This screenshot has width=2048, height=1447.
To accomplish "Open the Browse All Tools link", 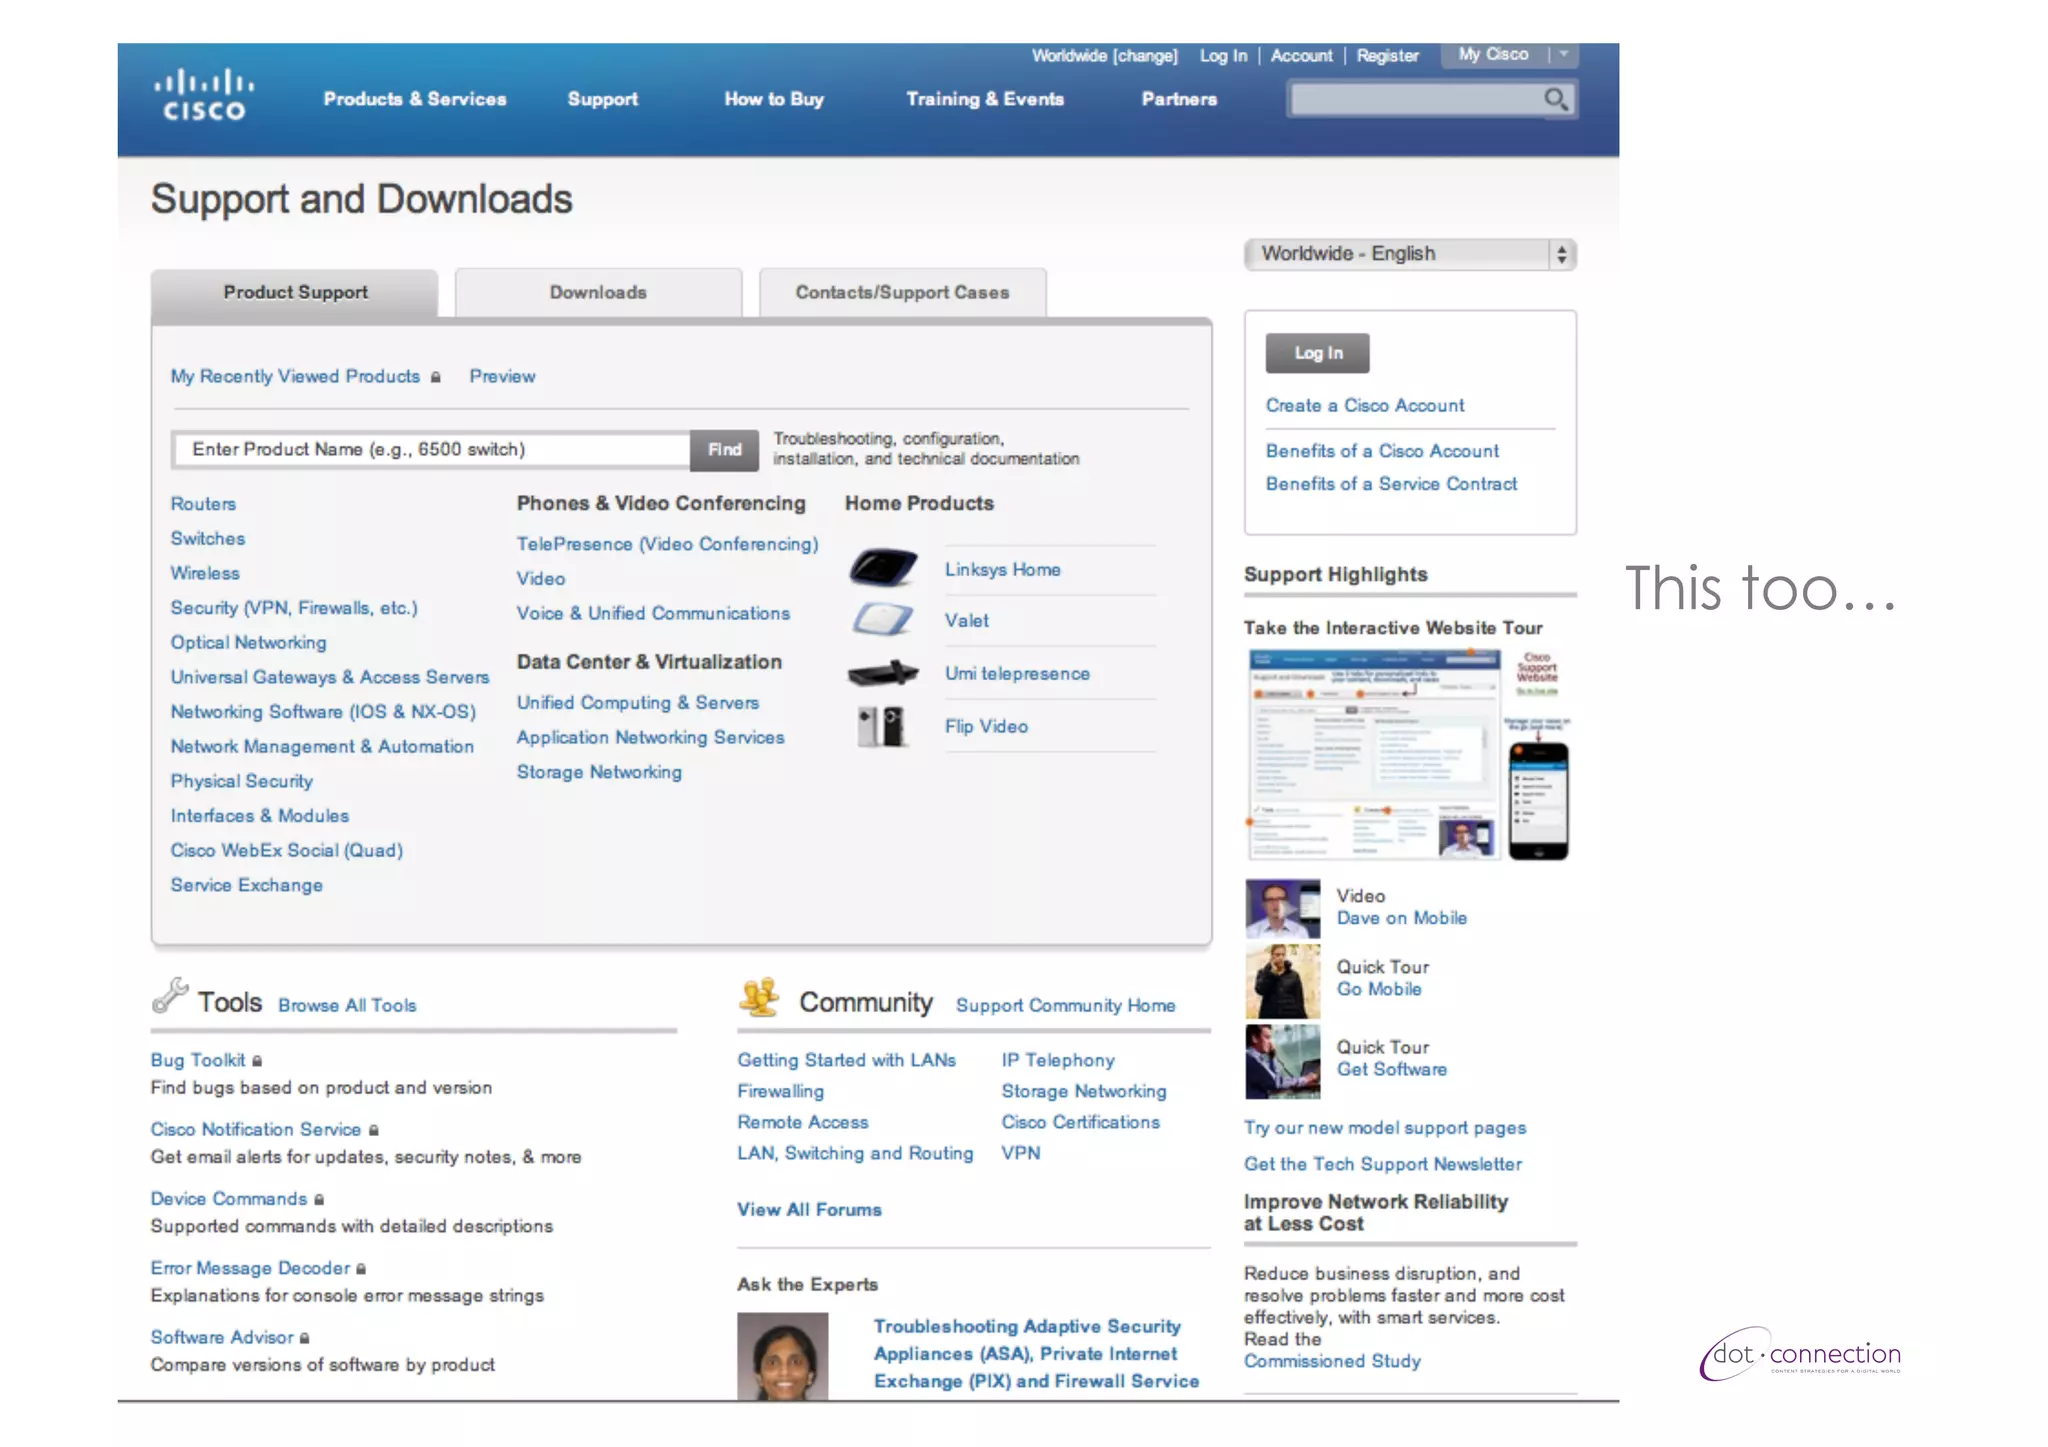I will pyautogui.click(x=347, y=1005).
